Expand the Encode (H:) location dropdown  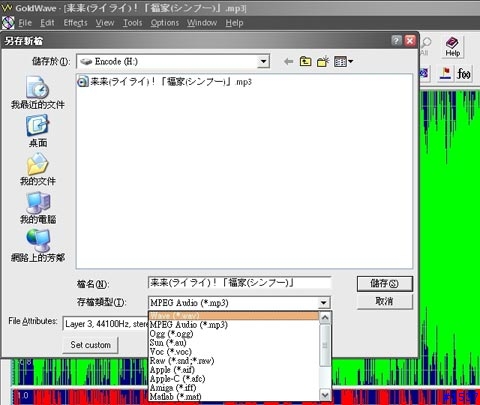[x=263, y=62]
